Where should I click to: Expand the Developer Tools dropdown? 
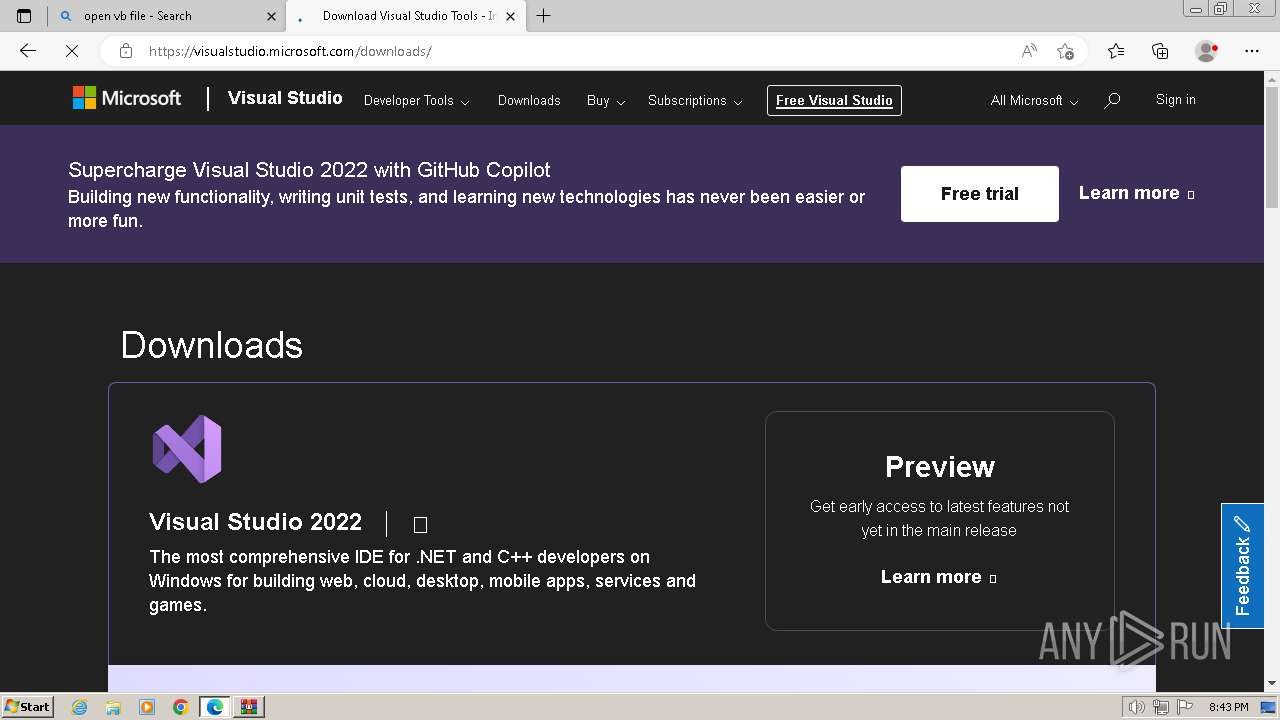(416, 101)
